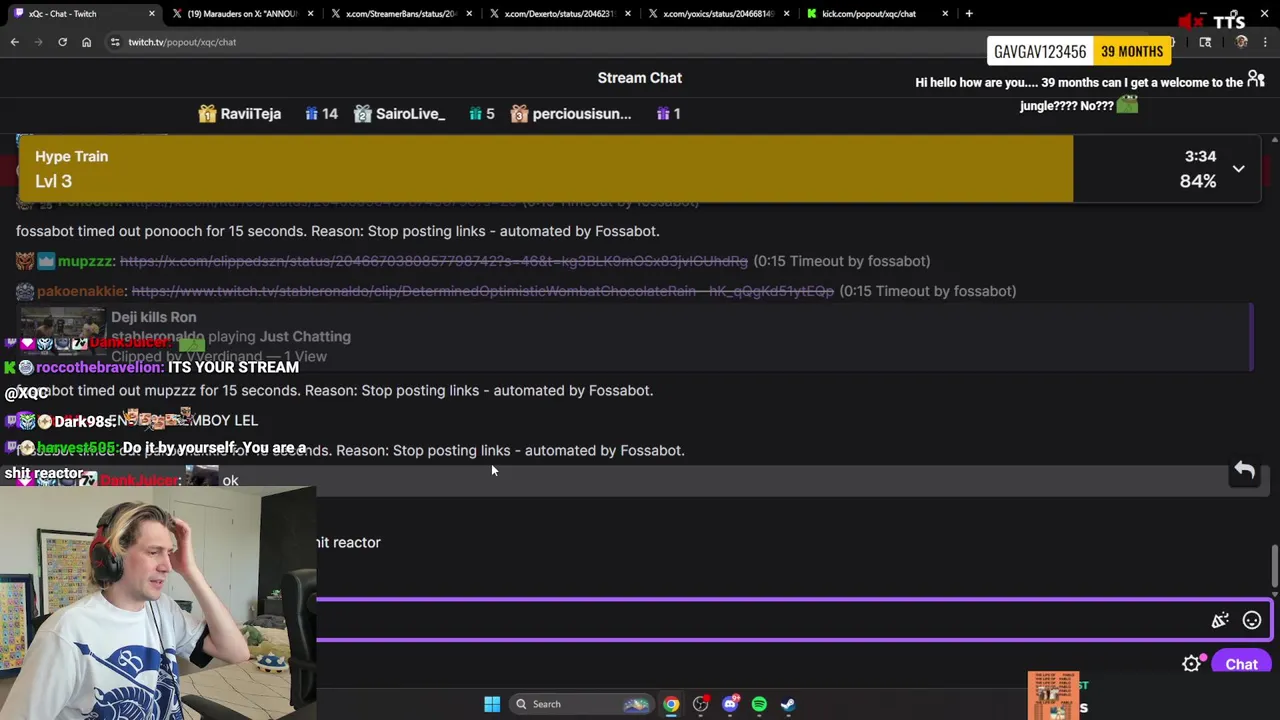Reply to message using arrow icon
The height and width of the screenshot is (720, 1280).
click(x=1244, y=471)
